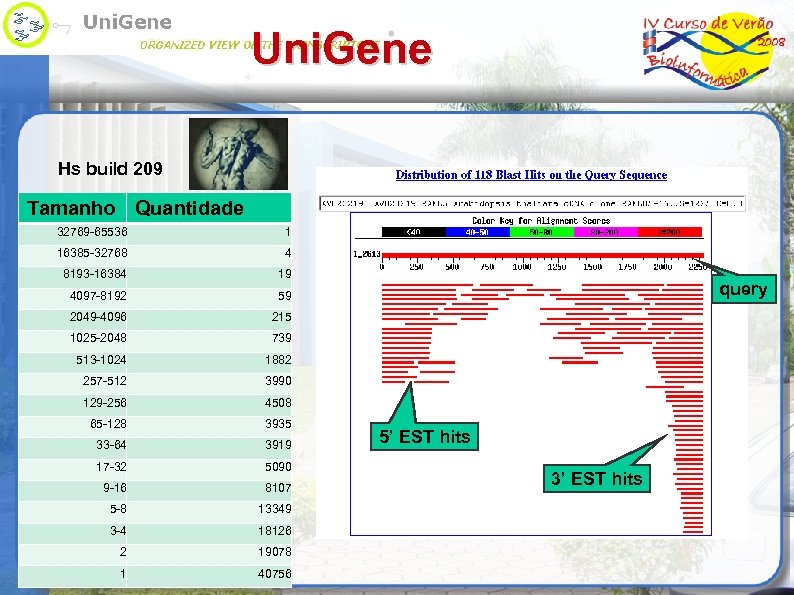The height and width of the screenshot is (595, 794).
Task: Click quantity value 13349
Action: click(x=274, y=509)
